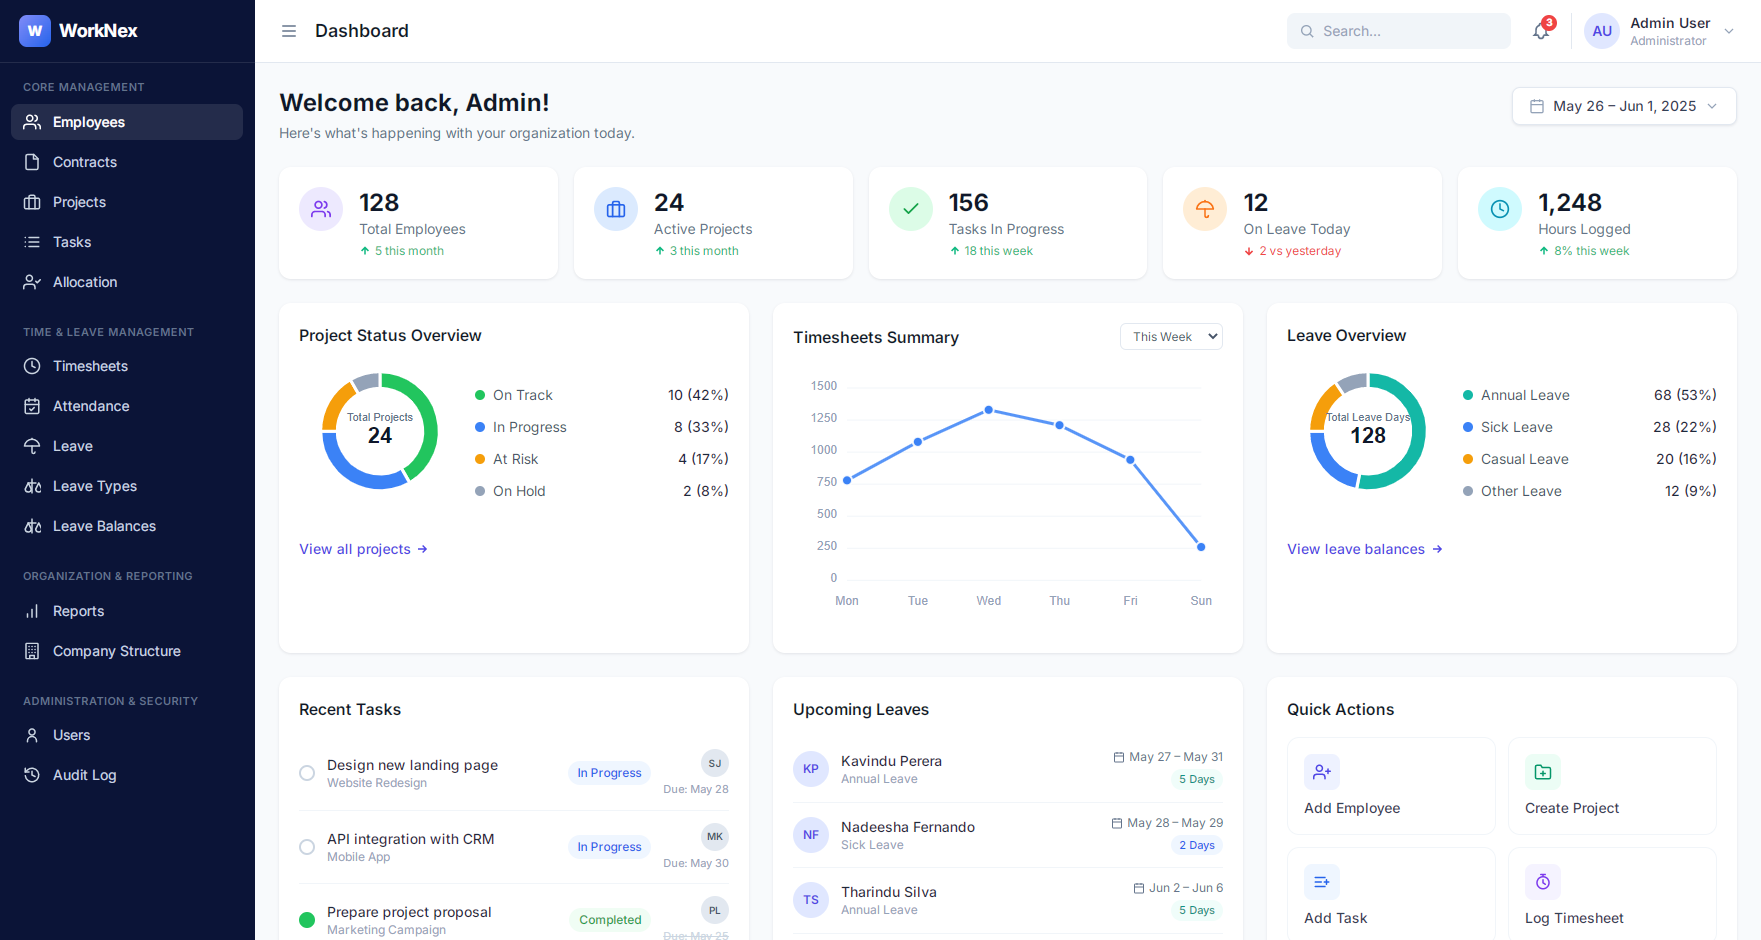Click the NF avatar of Nadeesha Fernando
The width and height of the screenshot is (1761, 940).
click(x=811, y=835)
